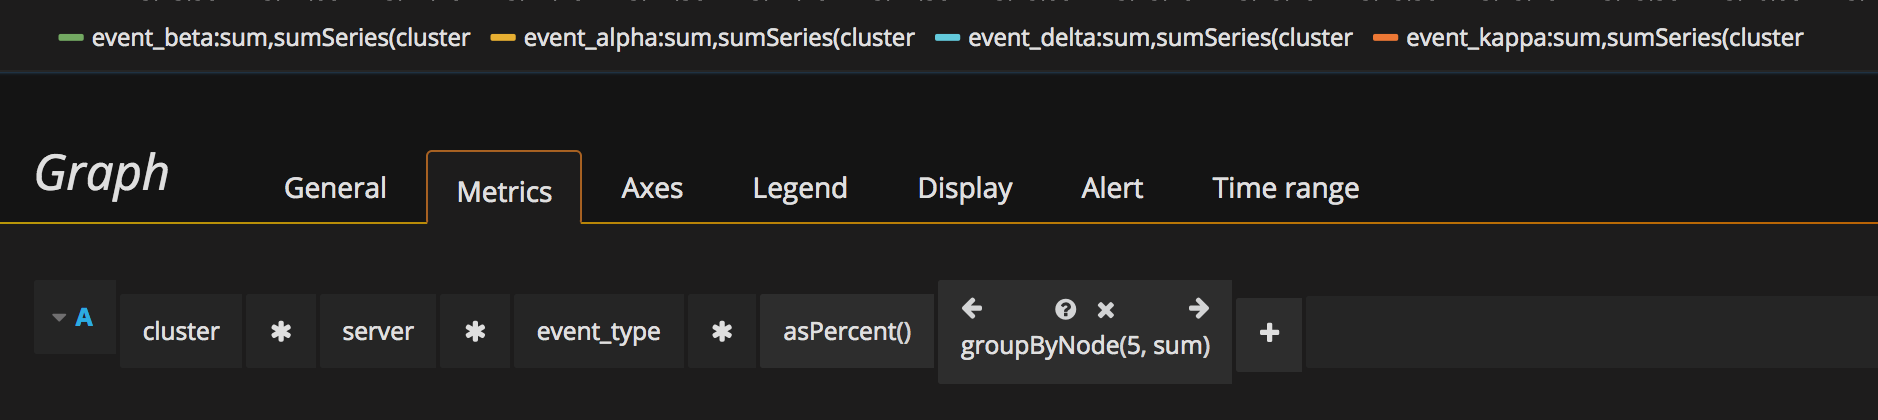This screenshot has height=420, width=1878.
Task: Switch to the General tab
Action: [x=335, y=188]
